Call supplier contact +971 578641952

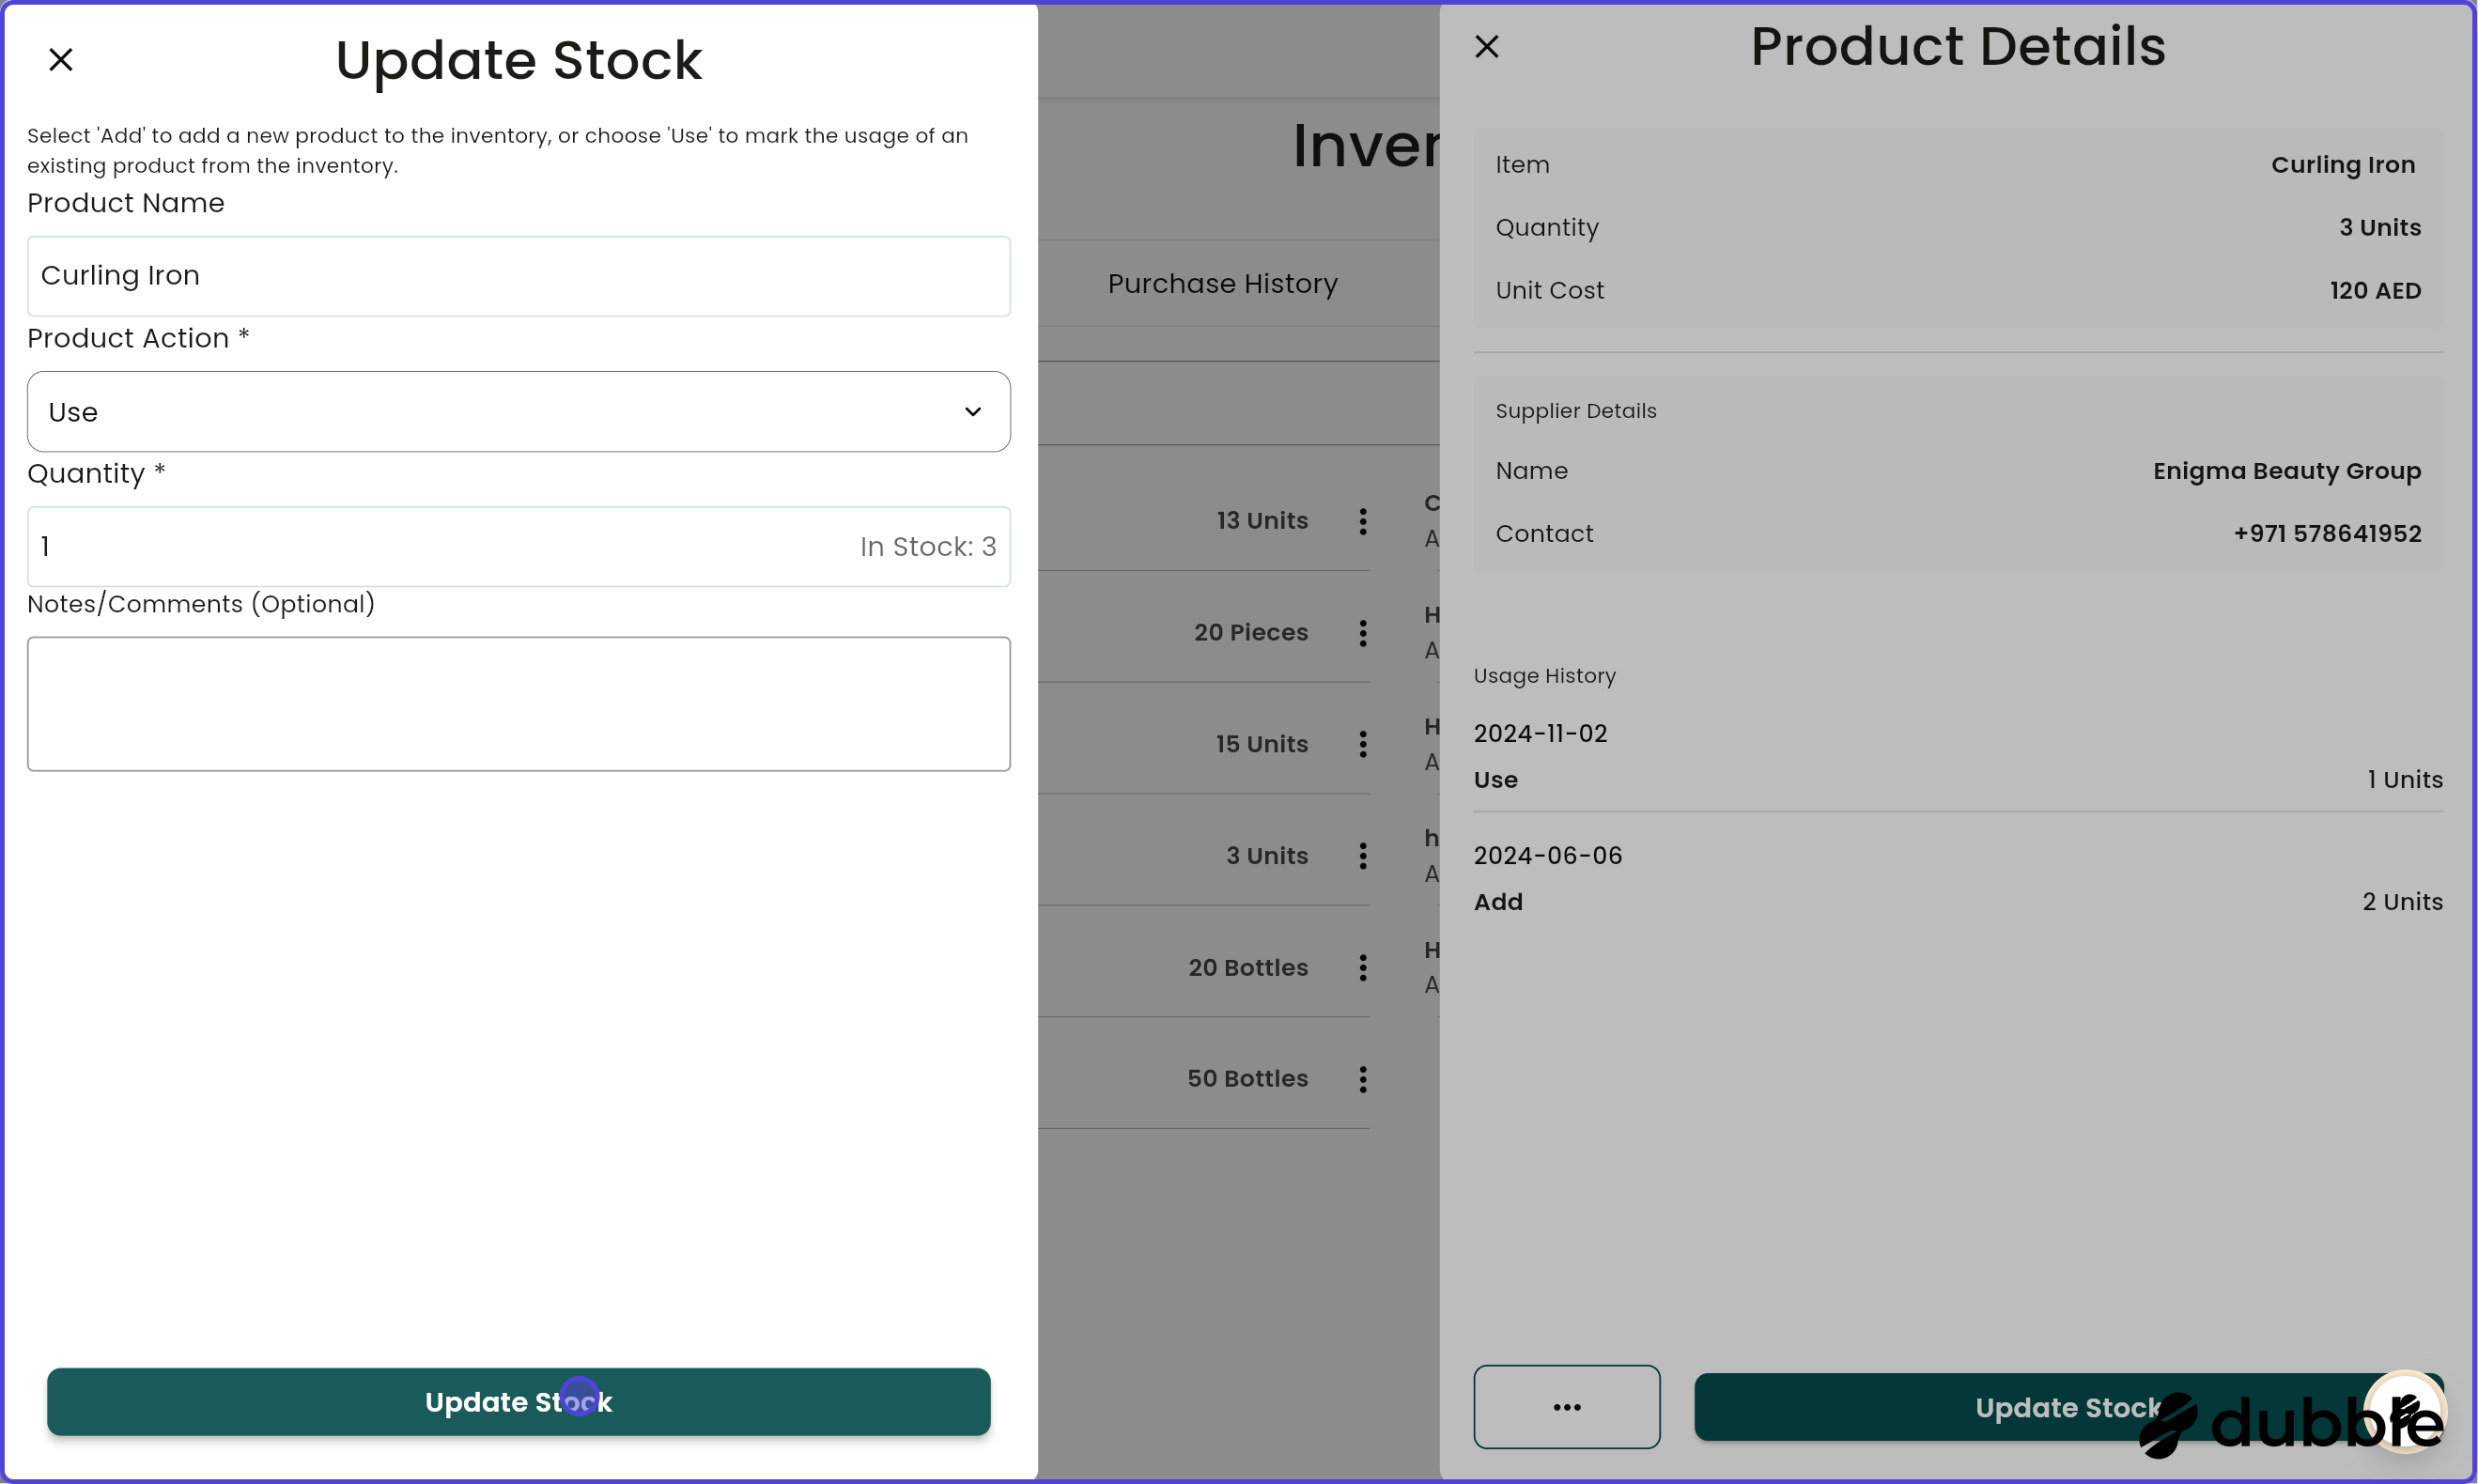(2327, 533)
